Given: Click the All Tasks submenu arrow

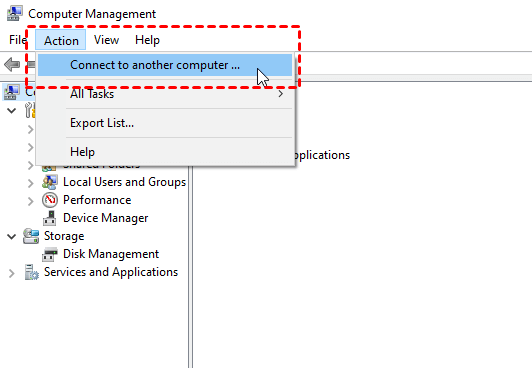Looking at the screenshot, I should pyautogui.click(x=281, y=94).
